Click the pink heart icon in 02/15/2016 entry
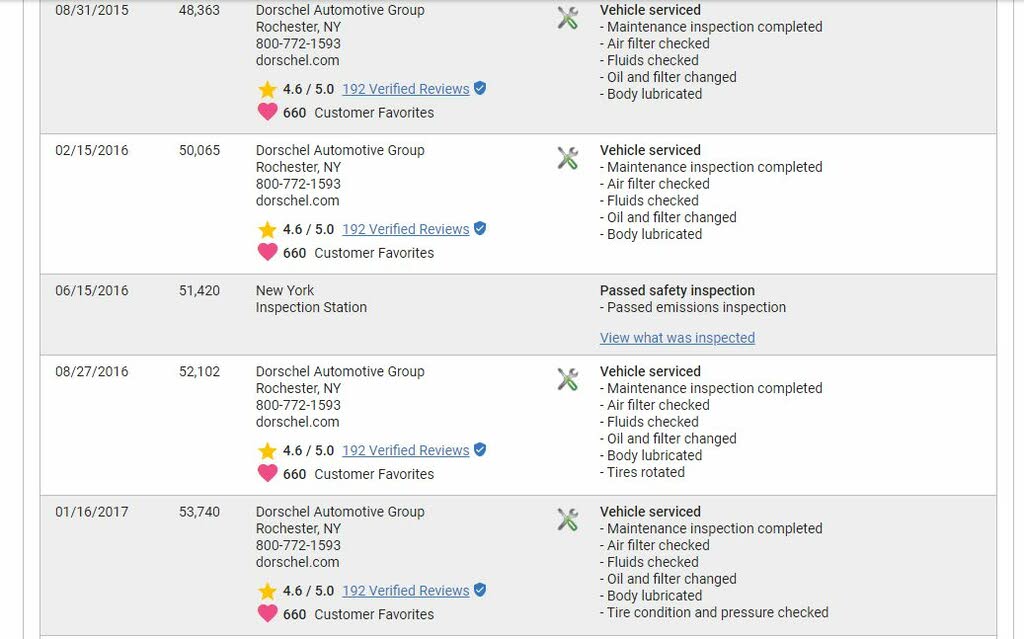 (267, 252)
